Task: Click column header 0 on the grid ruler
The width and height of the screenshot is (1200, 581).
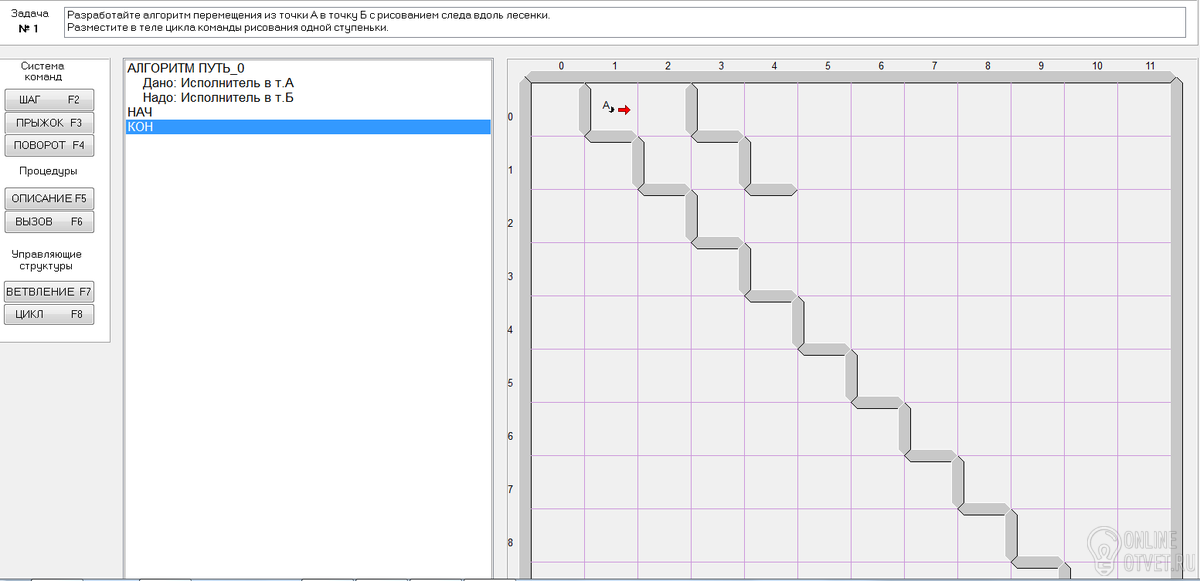Action: pyautogui.click(x=561, y=66)
